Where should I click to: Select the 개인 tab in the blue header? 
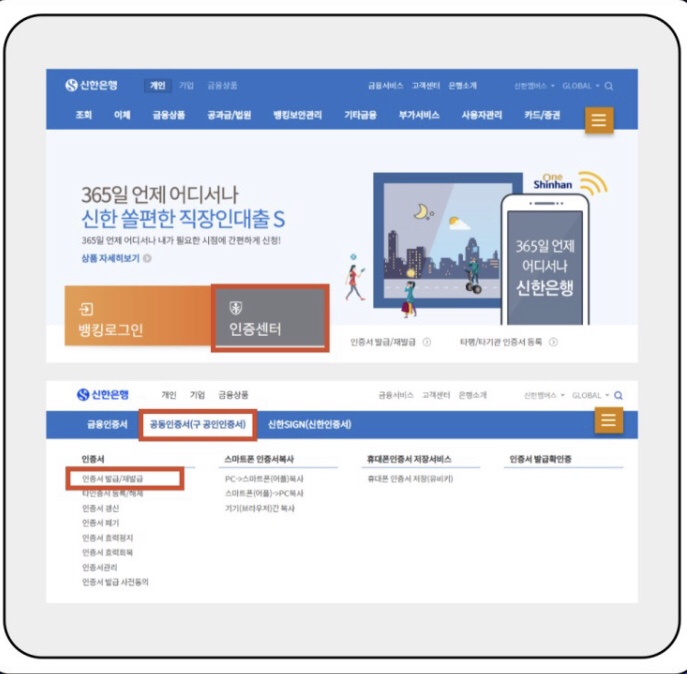[x=158, y=85]
